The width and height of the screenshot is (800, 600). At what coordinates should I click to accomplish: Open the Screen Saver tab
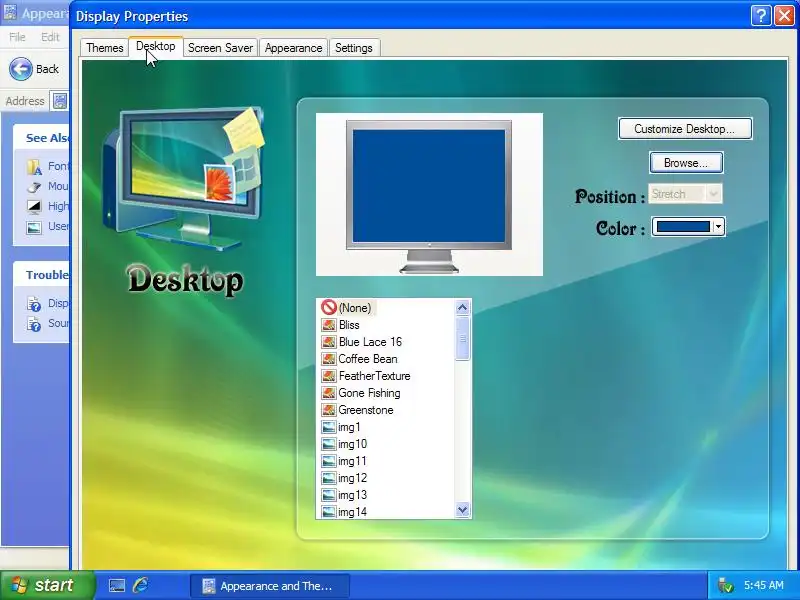coord(220,48)
